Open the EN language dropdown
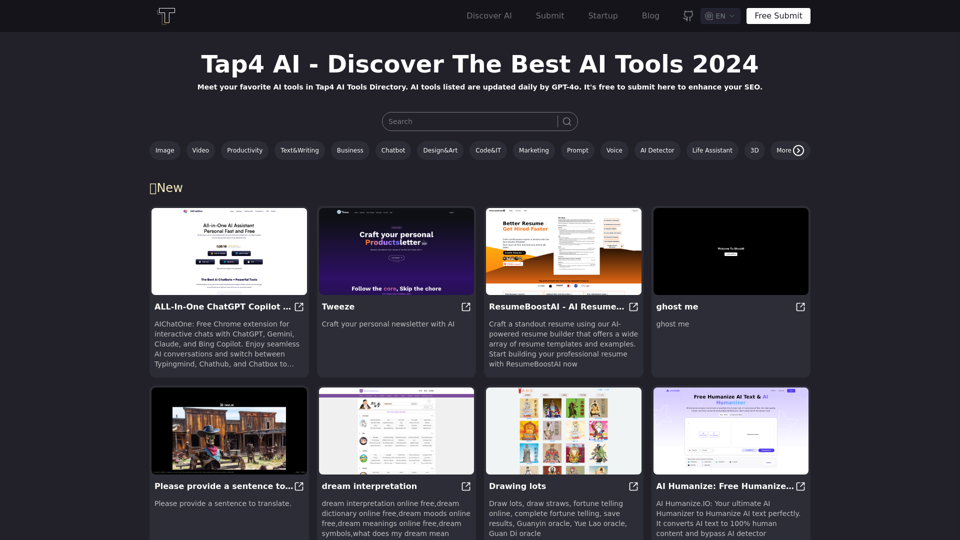This screenshot has width=960, height=540. 720,16
